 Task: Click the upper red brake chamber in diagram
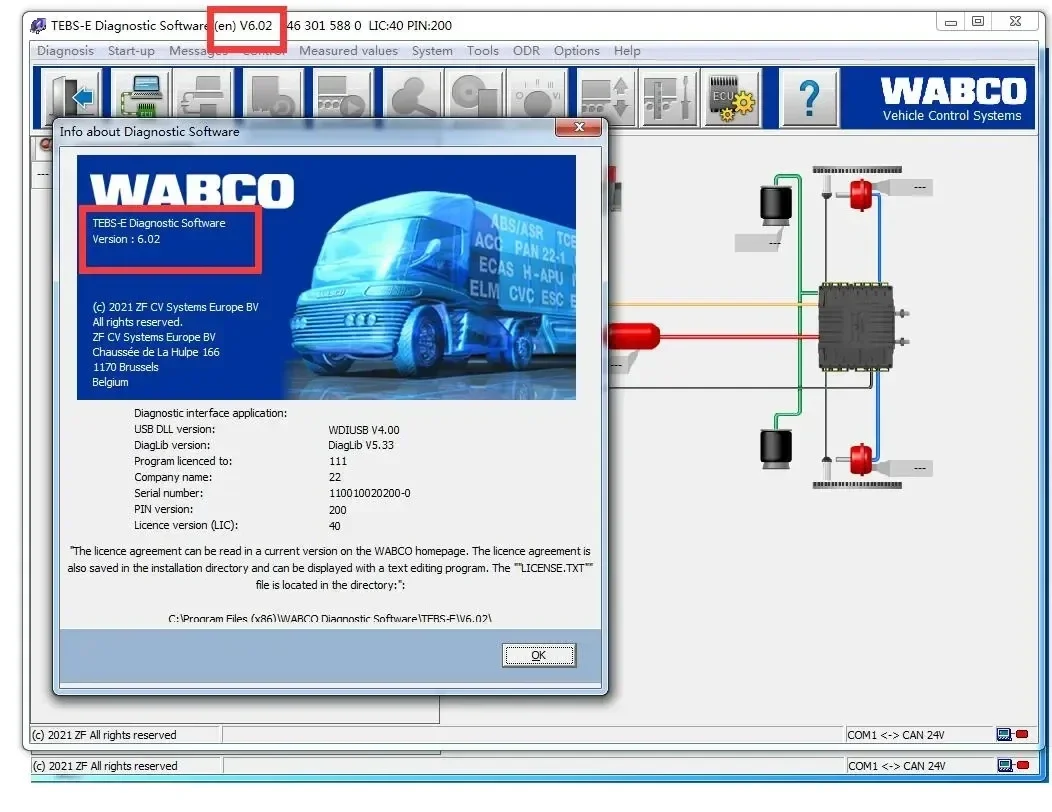coord(861,195)
